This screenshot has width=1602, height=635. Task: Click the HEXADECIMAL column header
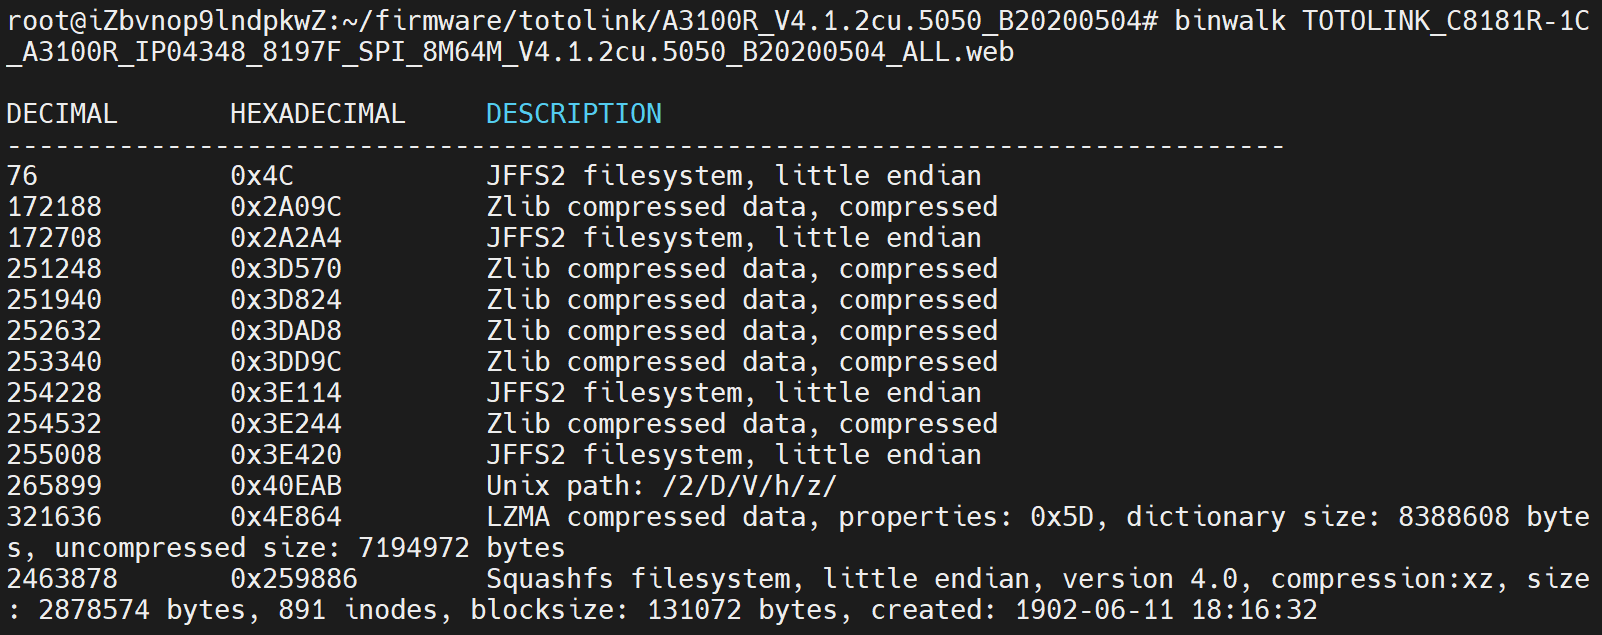318,114
